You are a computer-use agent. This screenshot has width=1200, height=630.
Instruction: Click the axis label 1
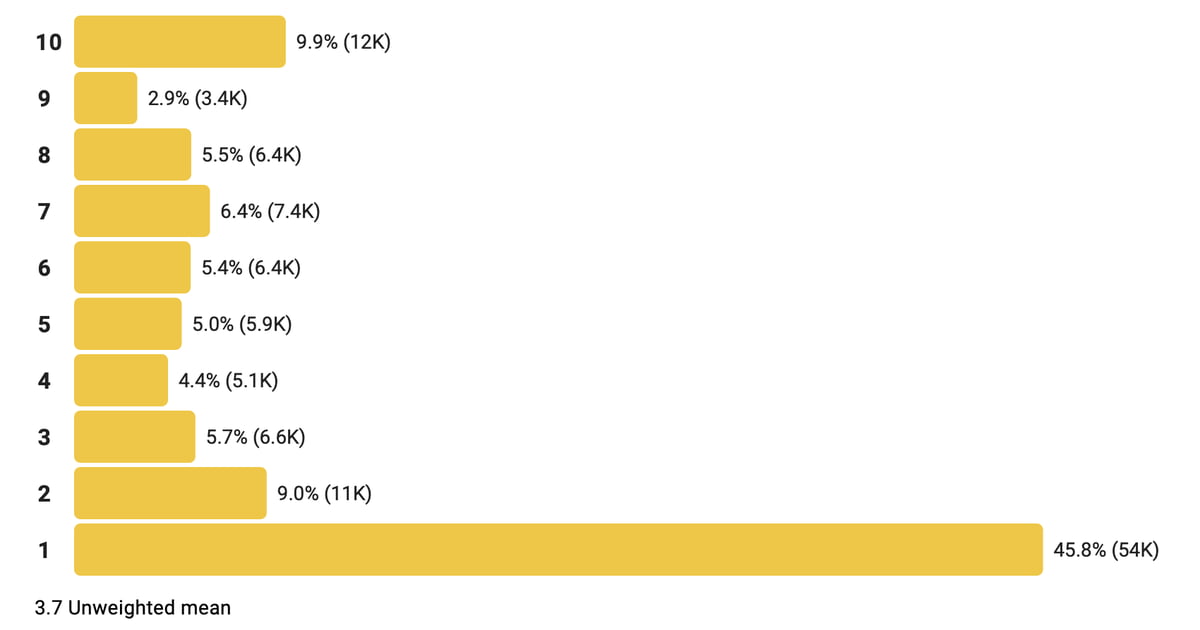44,550
